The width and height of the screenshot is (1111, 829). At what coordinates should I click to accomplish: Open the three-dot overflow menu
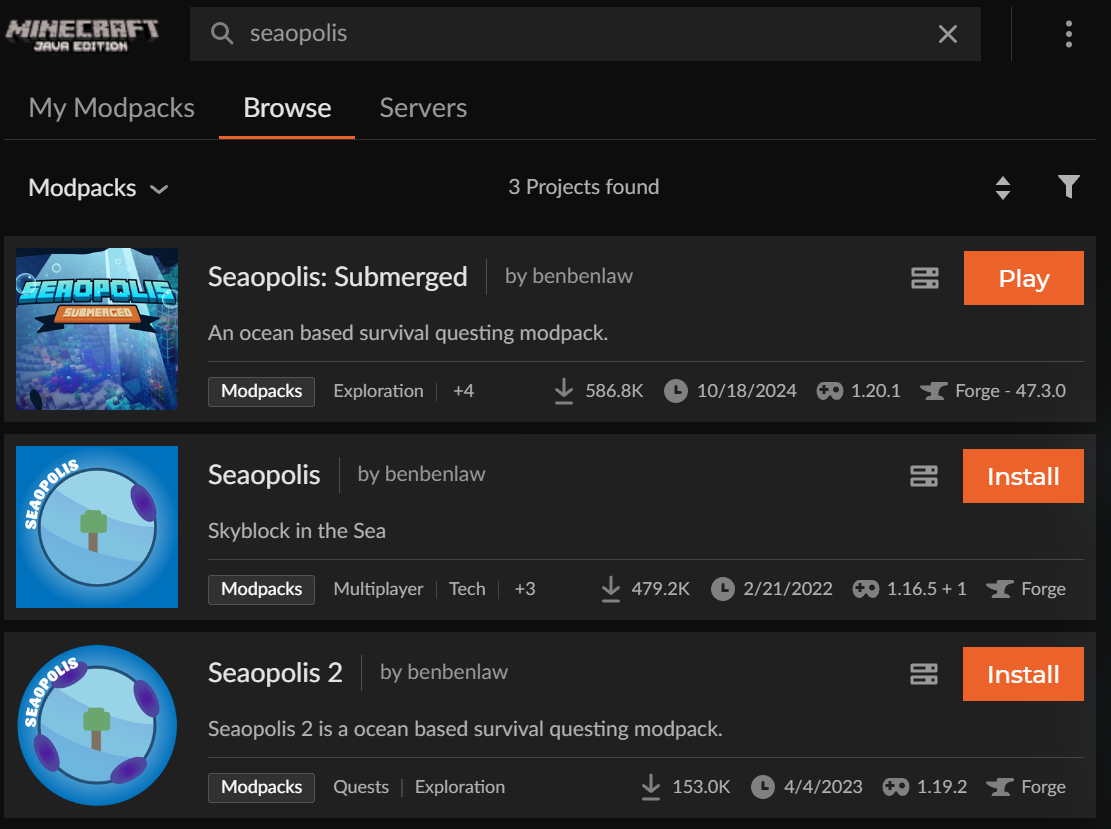tap(1068, 33)
